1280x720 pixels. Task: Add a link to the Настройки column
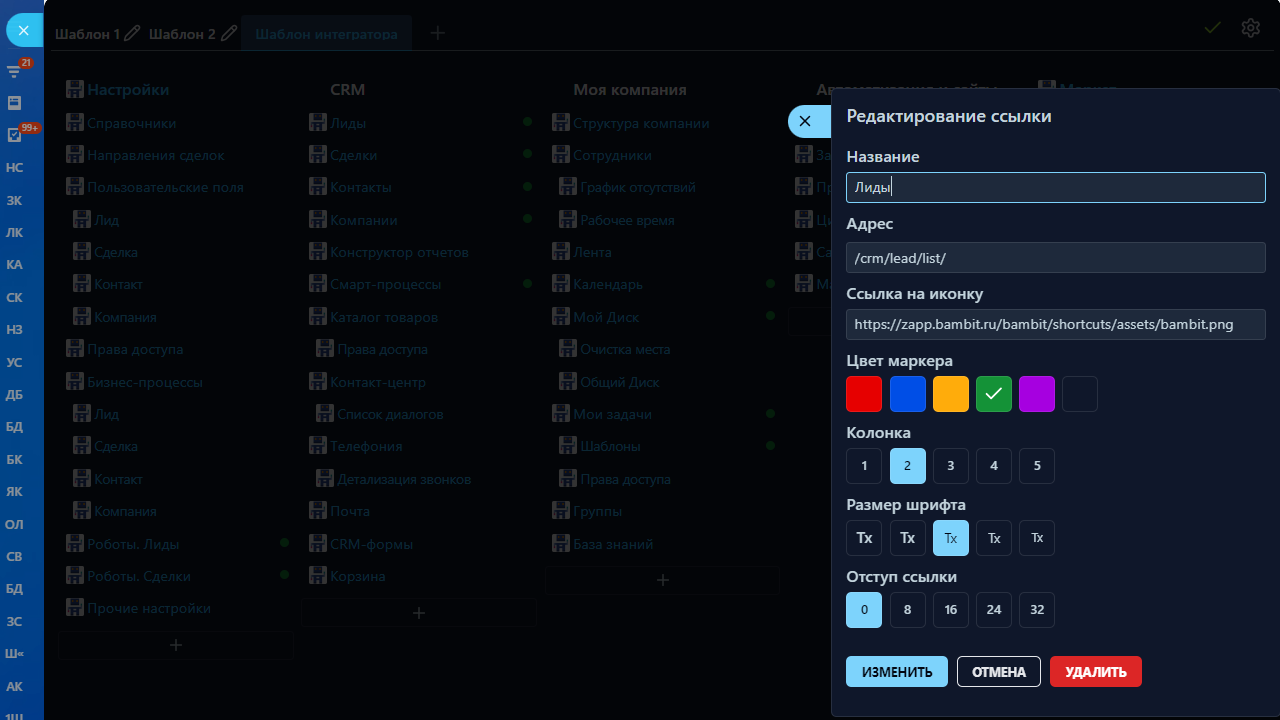[176, 645]
